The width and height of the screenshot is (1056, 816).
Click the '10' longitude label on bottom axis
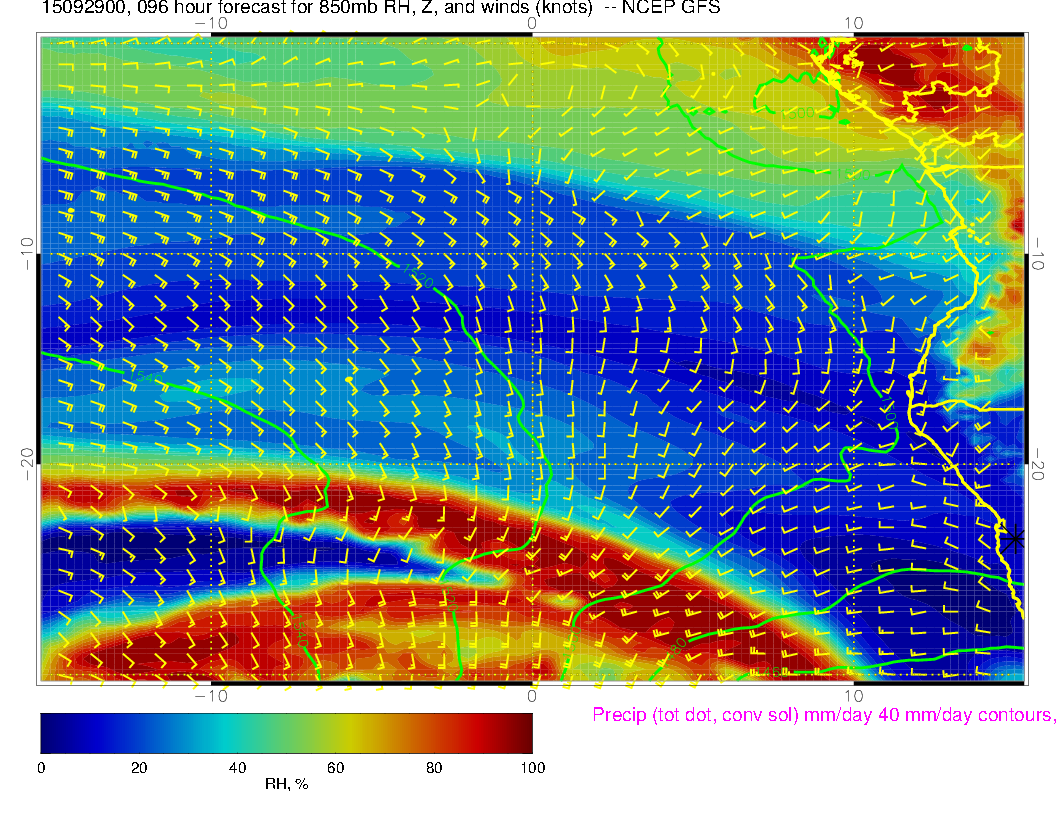click(853, 695)
